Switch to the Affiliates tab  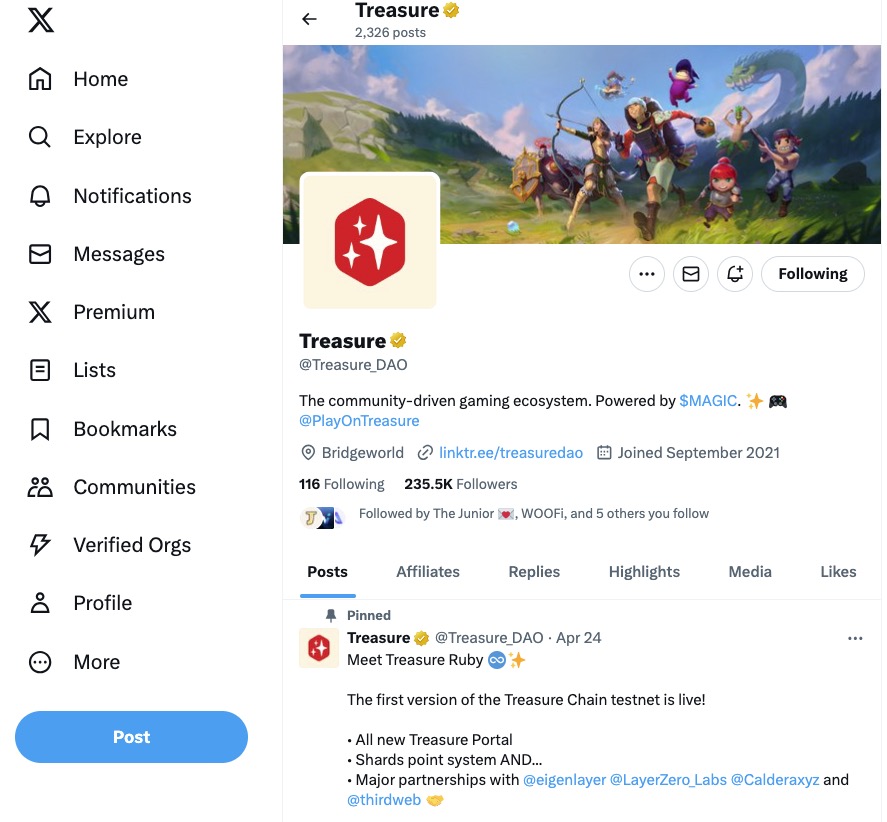point(428,572)
